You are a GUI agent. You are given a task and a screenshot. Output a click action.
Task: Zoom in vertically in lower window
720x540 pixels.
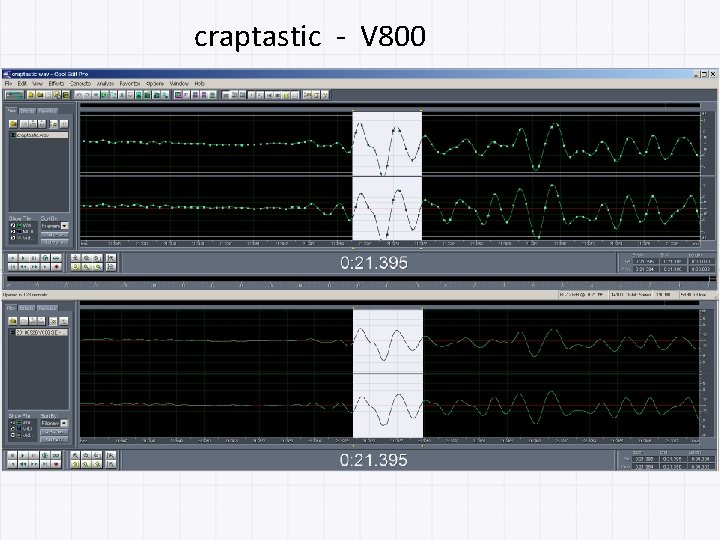click(111, 456)
